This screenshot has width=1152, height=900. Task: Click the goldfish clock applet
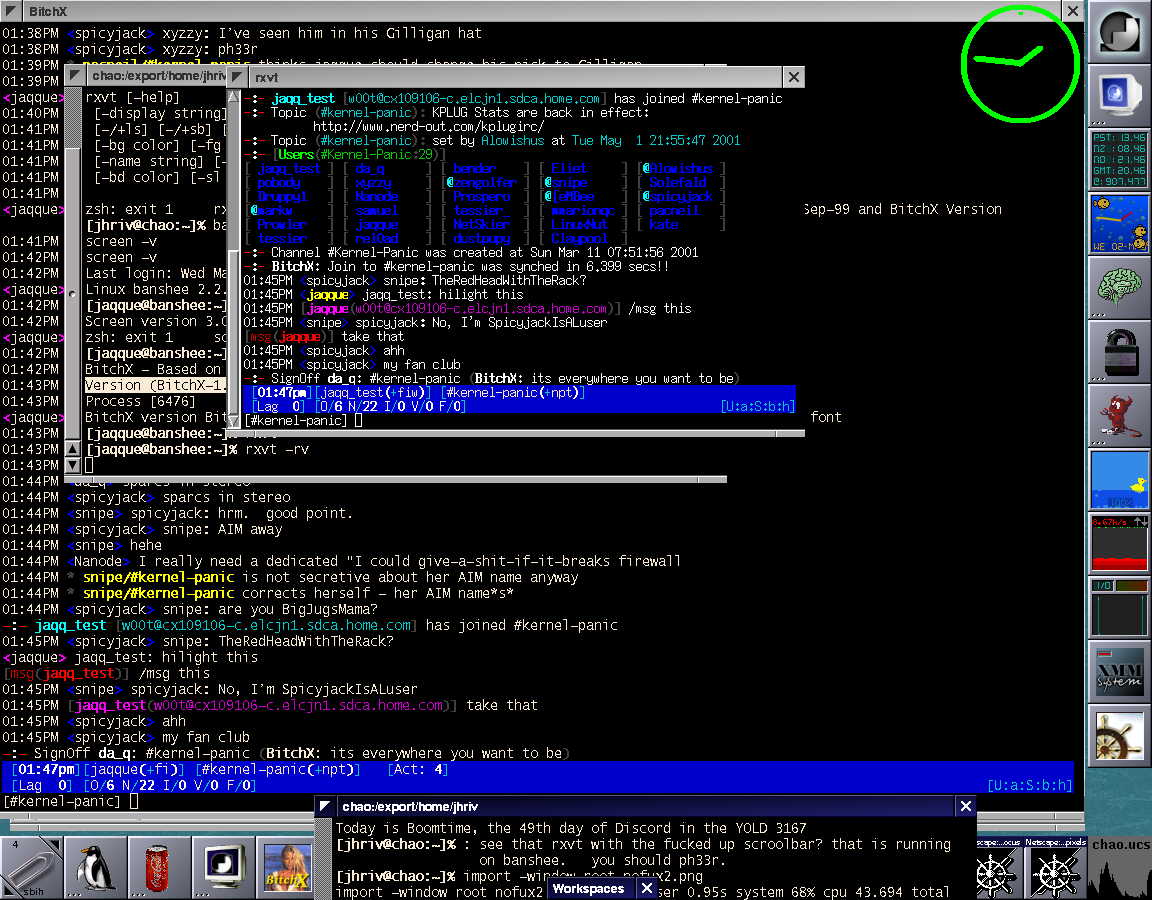pos(1119,223)
